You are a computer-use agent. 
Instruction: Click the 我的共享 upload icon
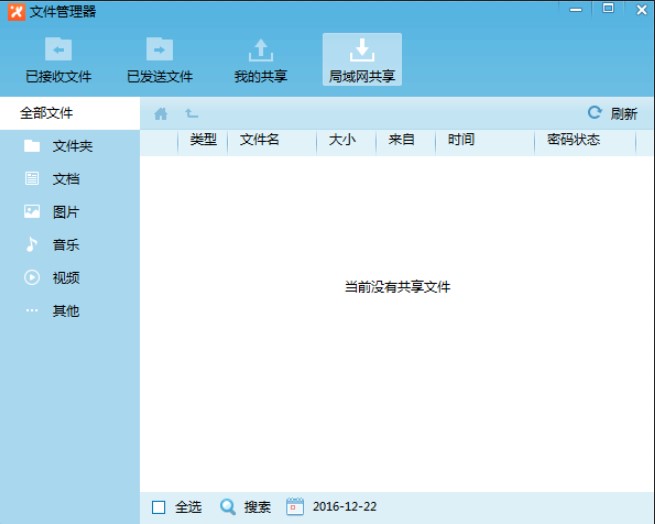point(260,50)
